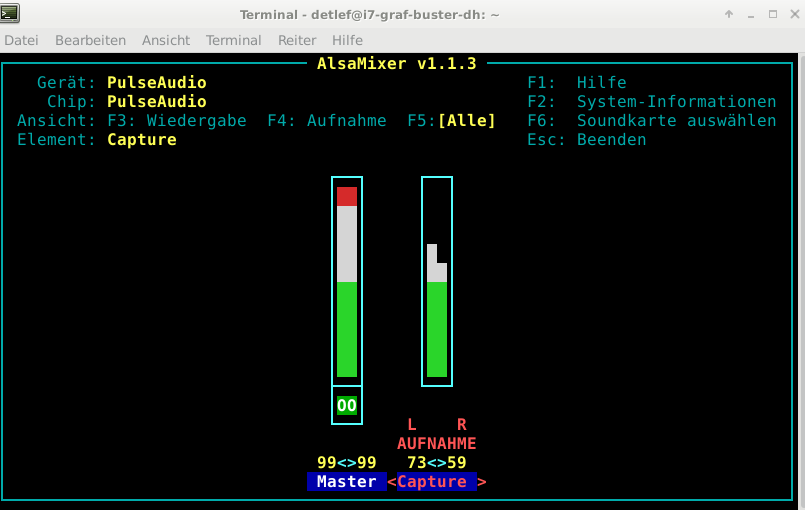This screenshot has height=510, width=805.
Task: Open the Bearbeiten menu
Action: tap(90, 40)
